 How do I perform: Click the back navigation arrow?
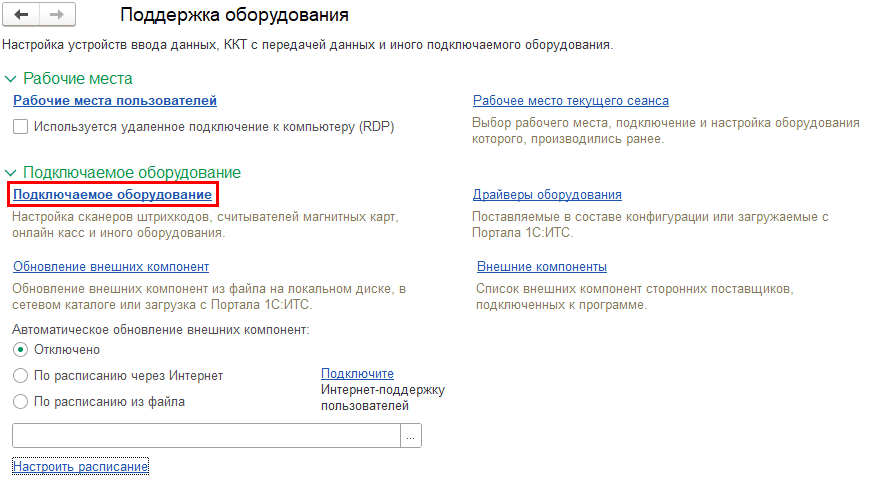coord(22,15)
